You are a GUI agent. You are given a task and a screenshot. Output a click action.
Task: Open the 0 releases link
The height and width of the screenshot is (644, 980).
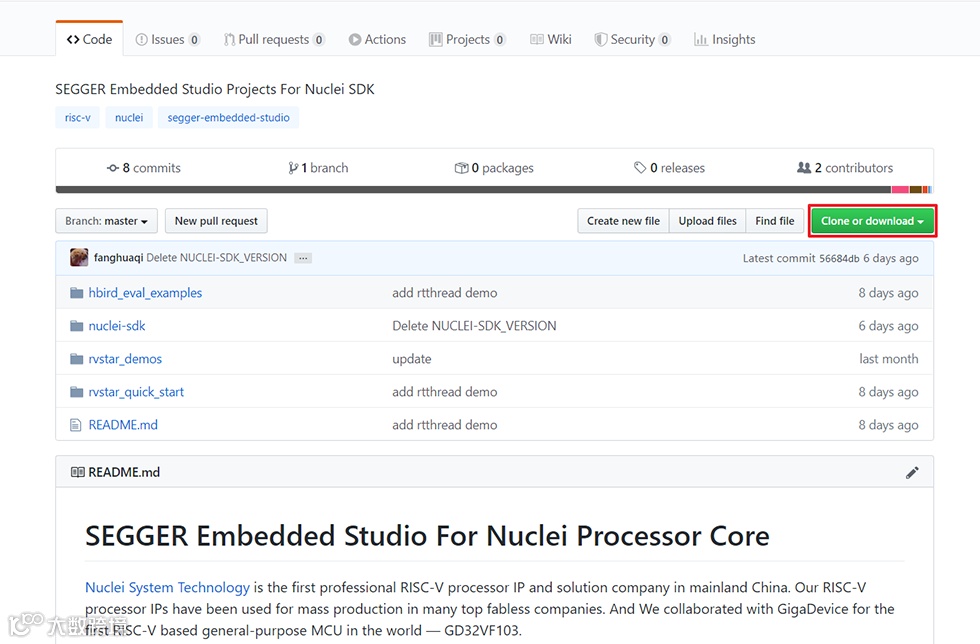pos(669,168)
